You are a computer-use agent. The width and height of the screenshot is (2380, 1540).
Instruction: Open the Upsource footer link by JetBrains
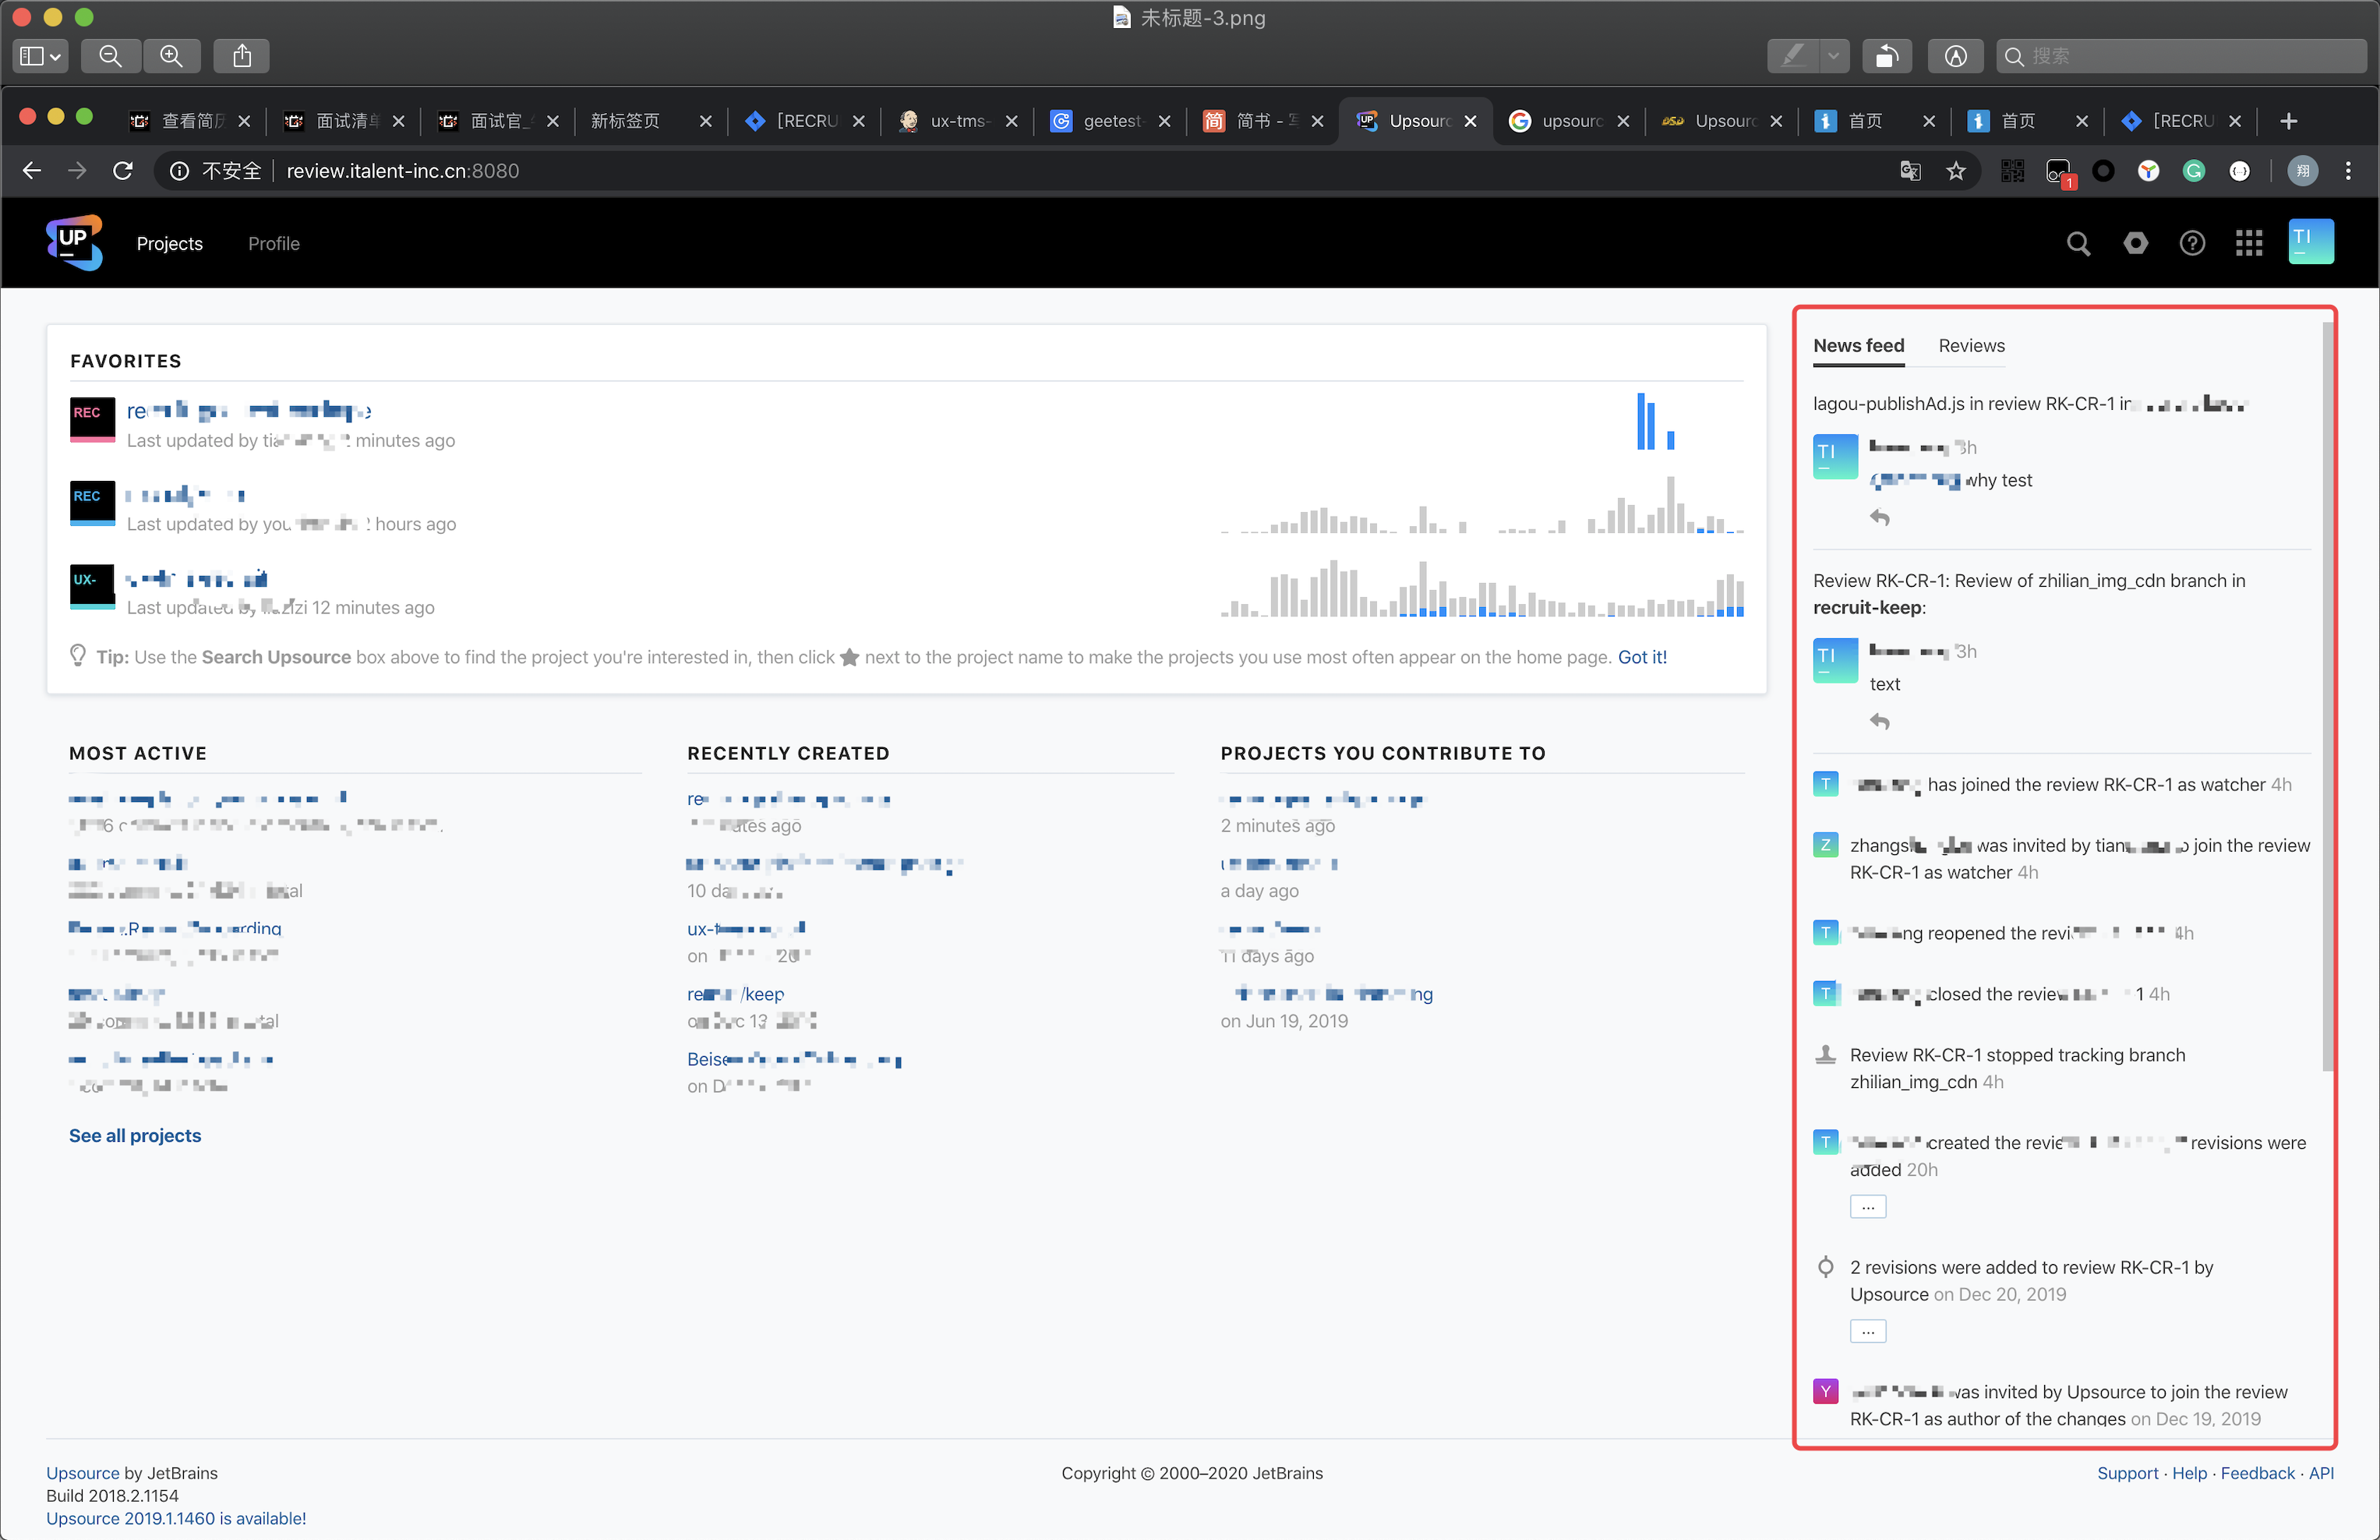[83, 1473]
